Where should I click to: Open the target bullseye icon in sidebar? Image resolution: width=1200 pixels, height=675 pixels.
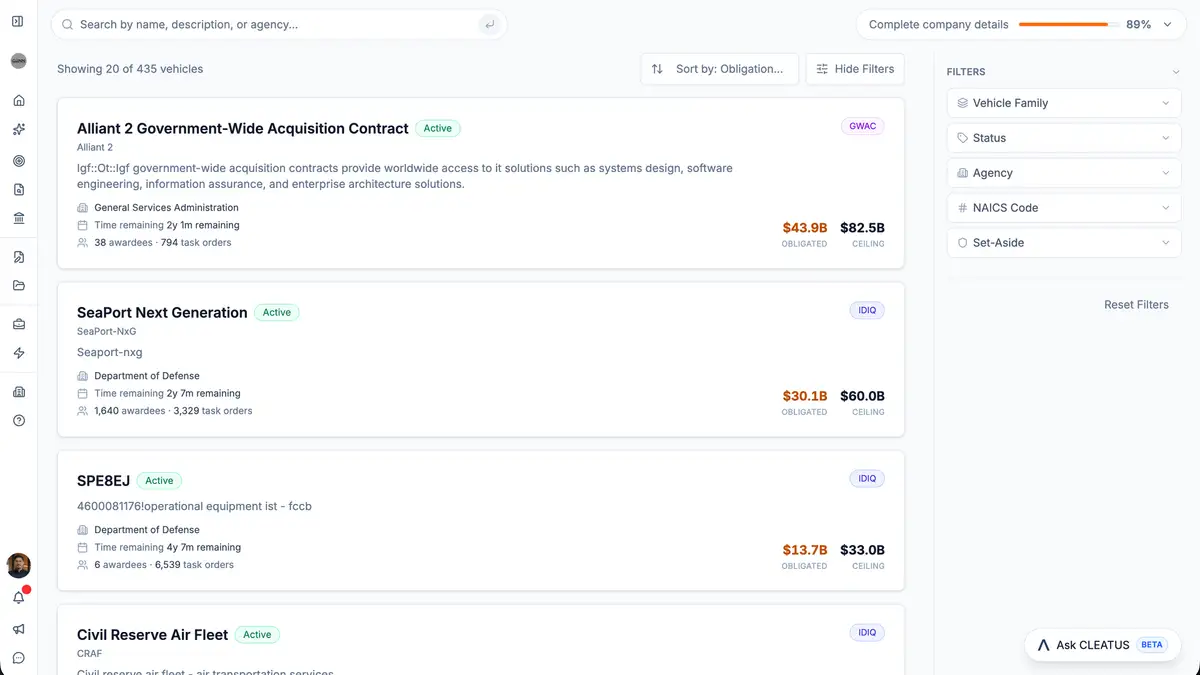coord(18,160)
